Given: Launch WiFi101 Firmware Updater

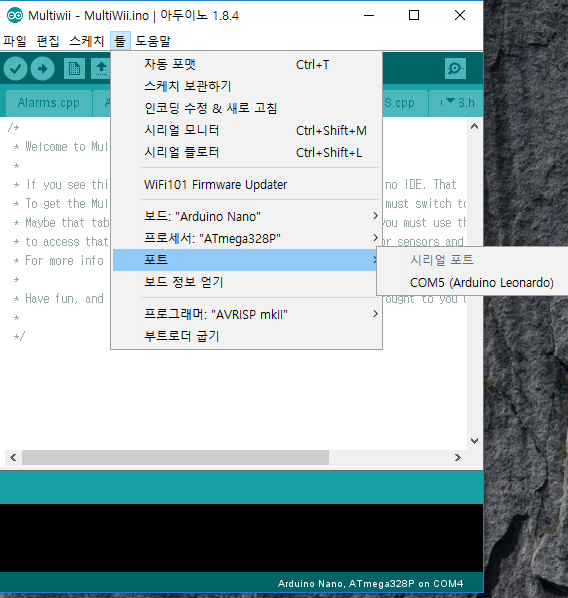Looking at the screenshot, I should click(246, 185).
